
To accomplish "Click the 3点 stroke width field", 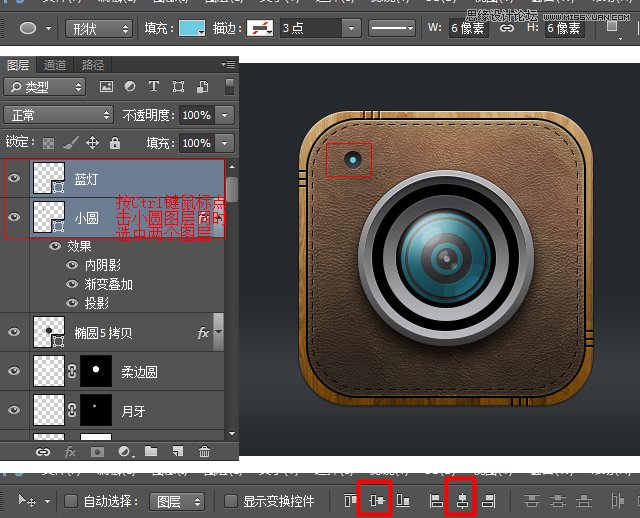I will pyautogui.click(x=311, y=28).
